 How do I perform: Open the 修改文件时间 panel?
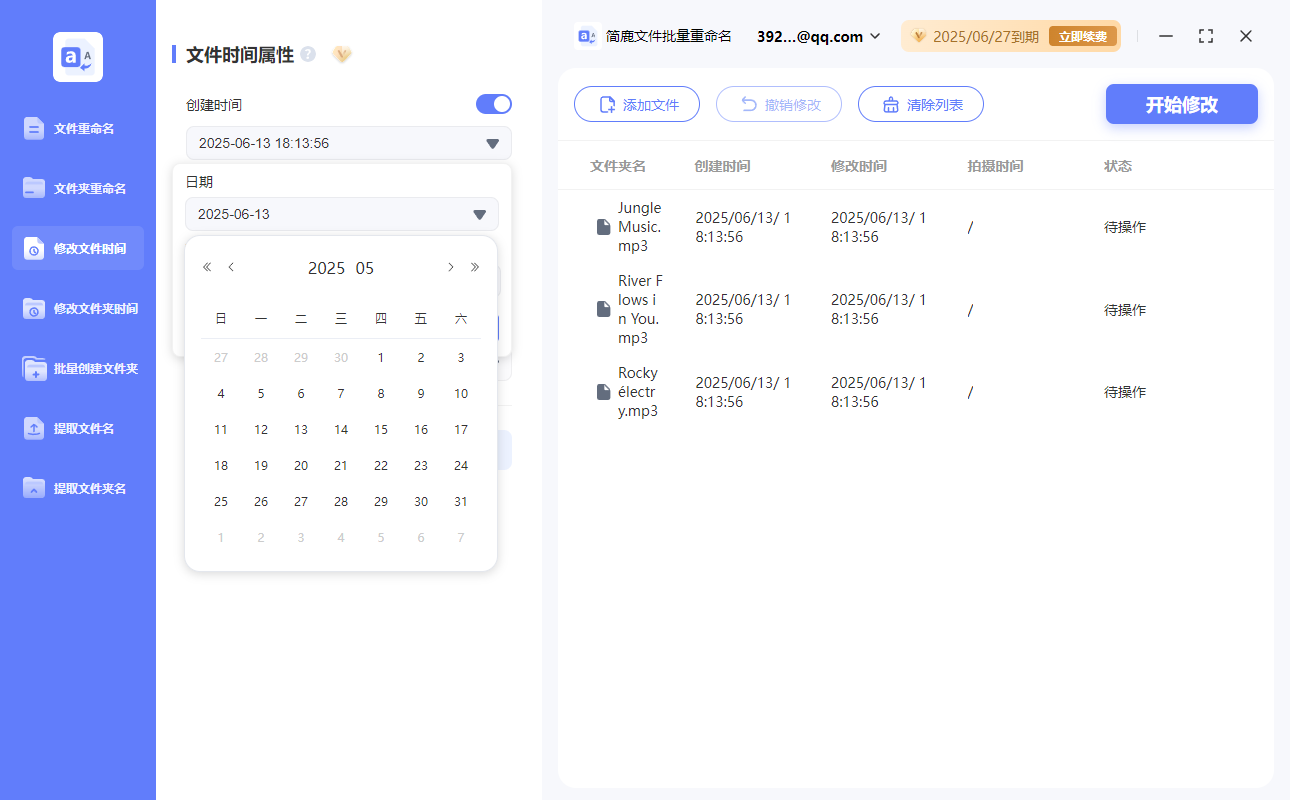coord(78,248)
